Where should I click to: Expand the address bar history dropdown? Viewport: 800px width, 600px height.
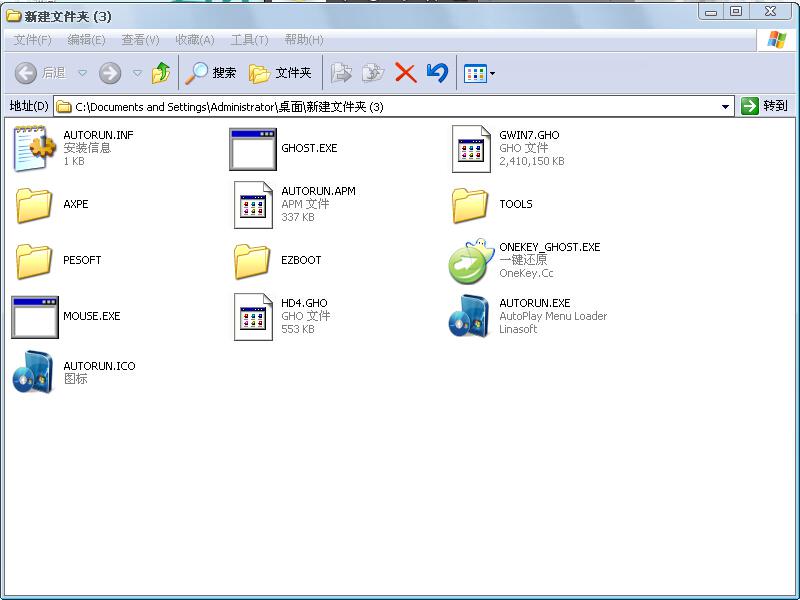[x=726, y=105]
